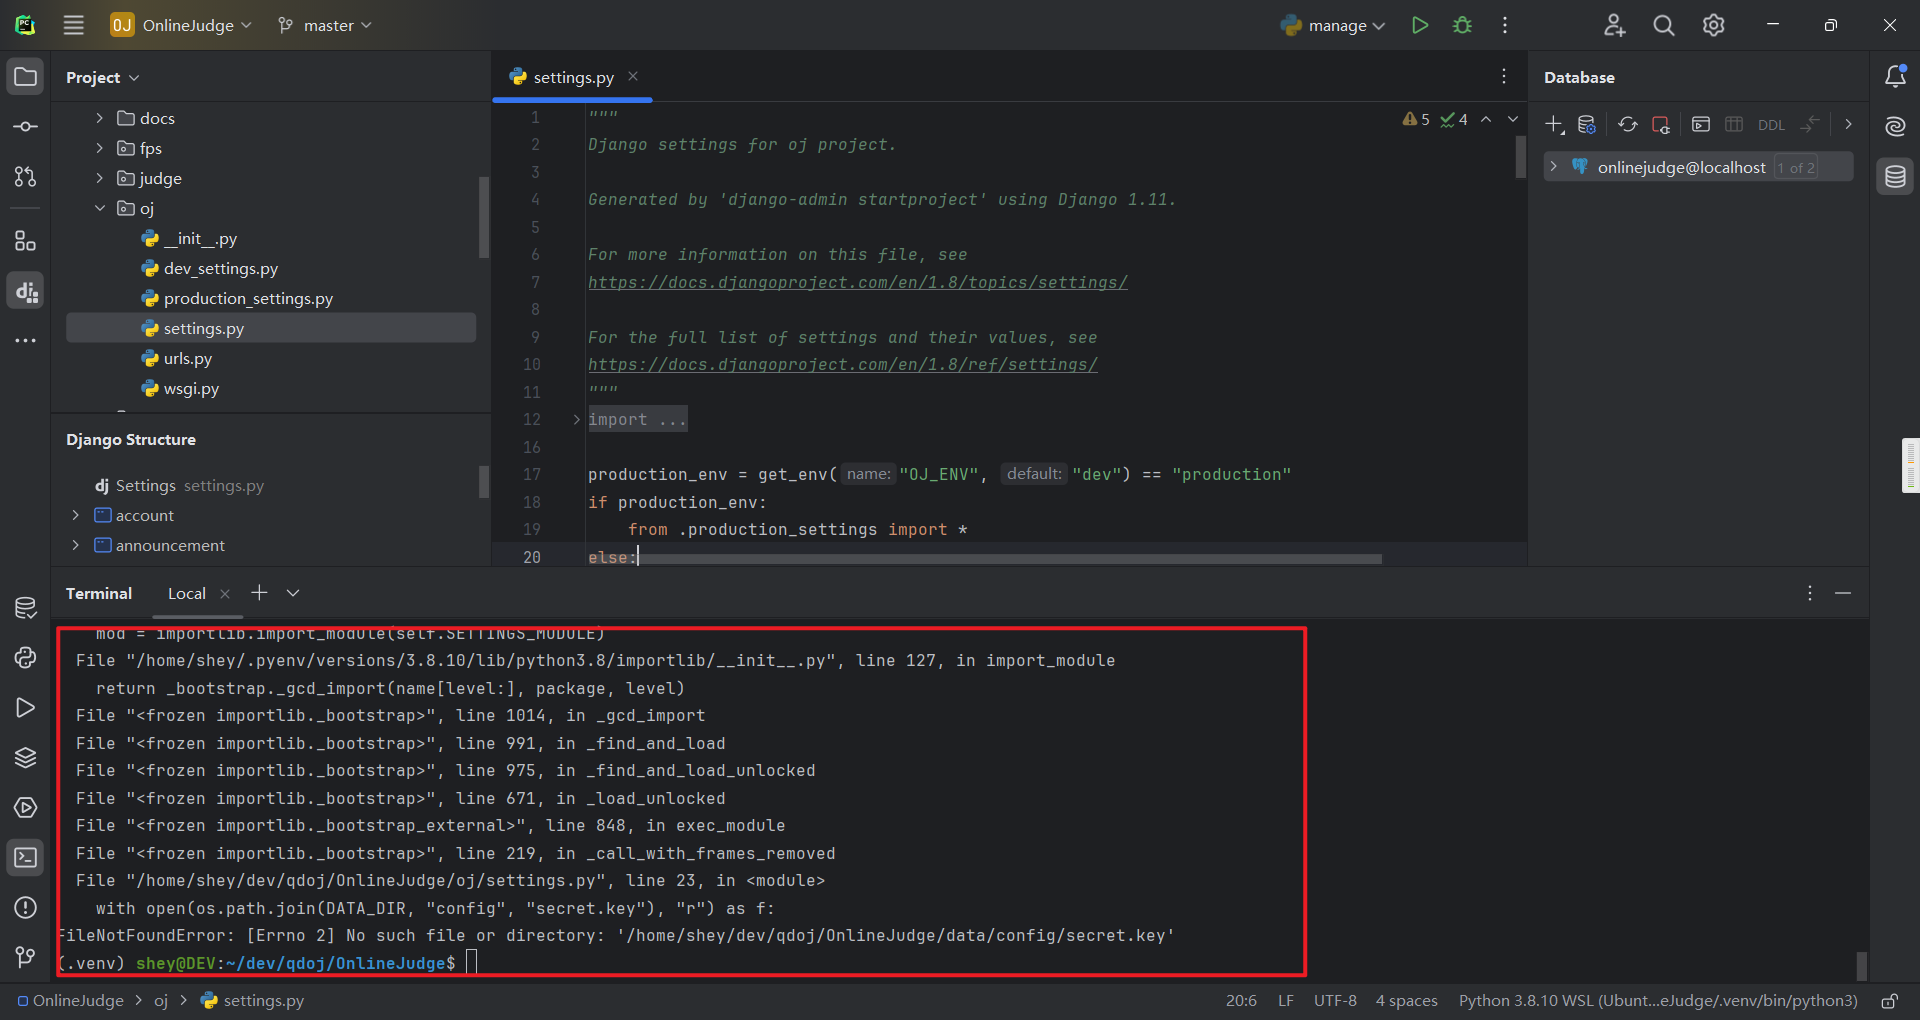Unfold the collapsed import block
The height and width of the screenshot is (1020, 1920).
pyautogui.click(x=576, y=420)
